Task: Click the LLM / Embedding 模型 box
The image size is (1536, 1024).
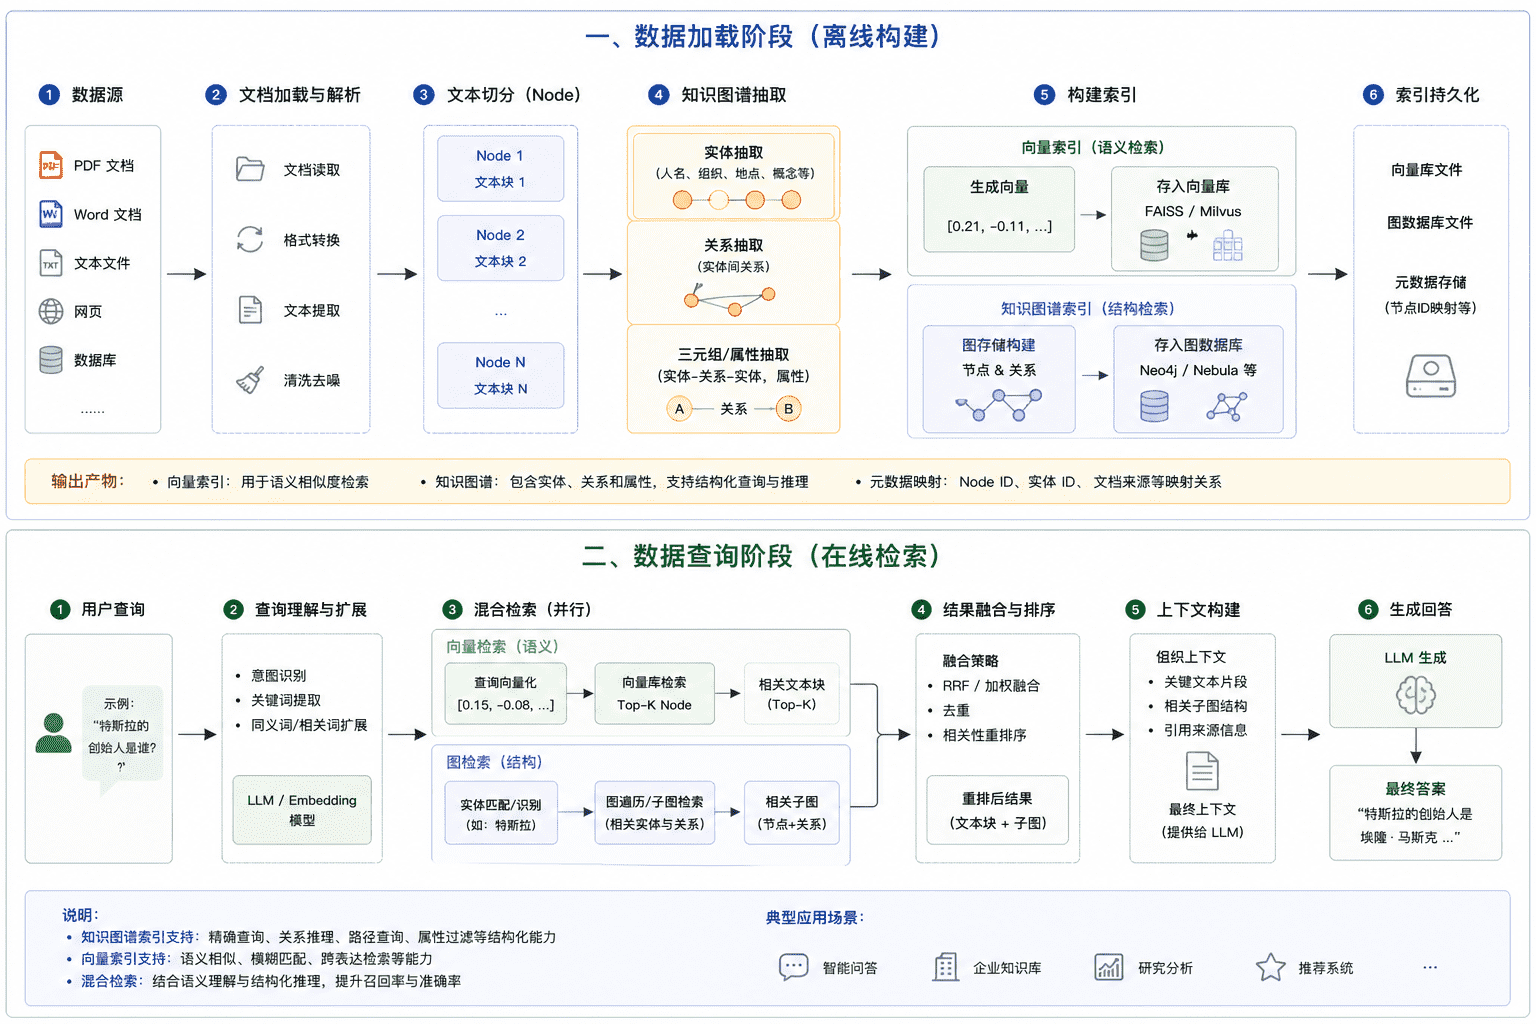Action: coord(302,810)
